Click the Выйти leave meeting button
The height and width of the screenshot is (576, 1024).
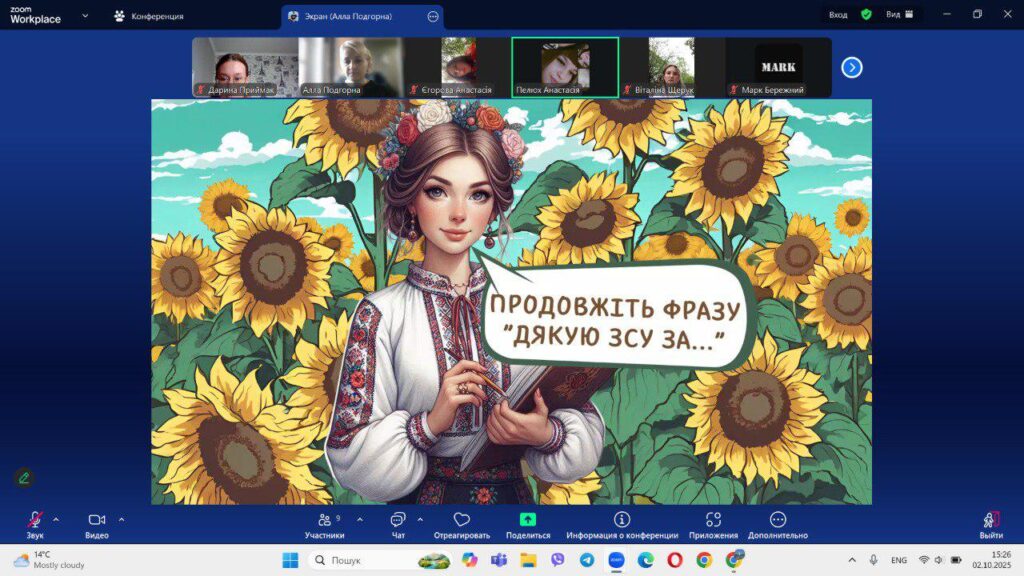tap(991, 520)
